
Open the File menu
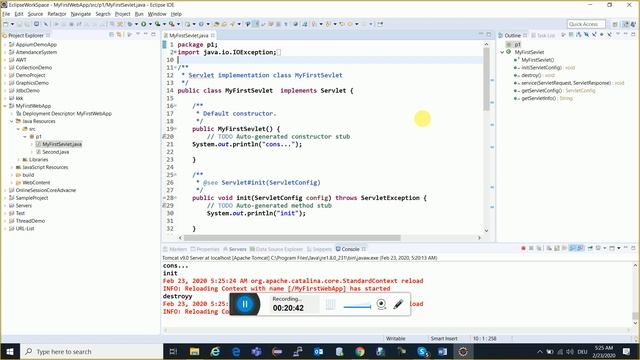point(6,14)
